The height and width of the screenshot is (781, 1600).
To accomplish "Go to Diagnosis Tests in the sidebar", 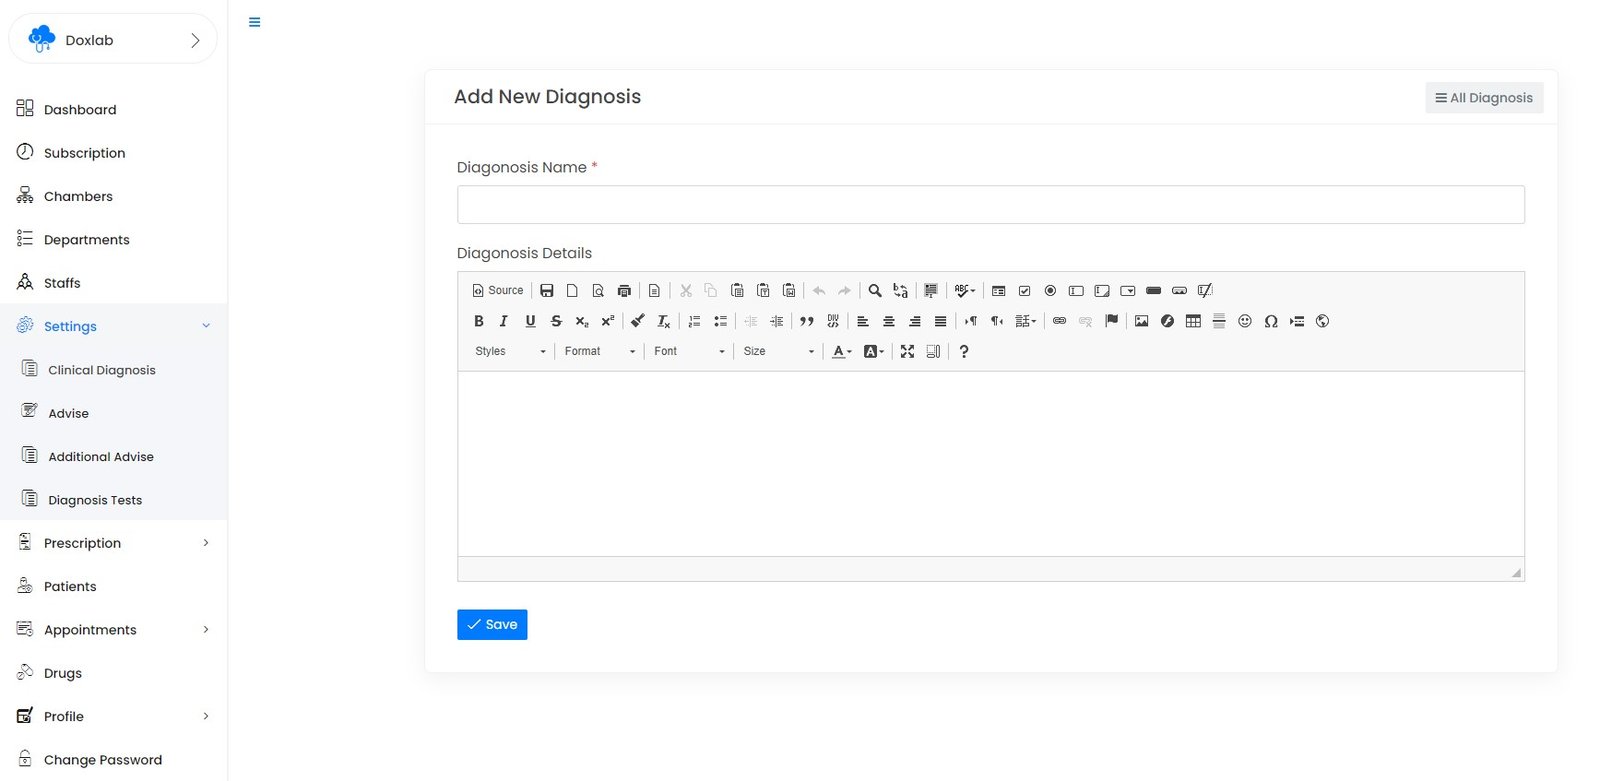I will tap(95, 500).
